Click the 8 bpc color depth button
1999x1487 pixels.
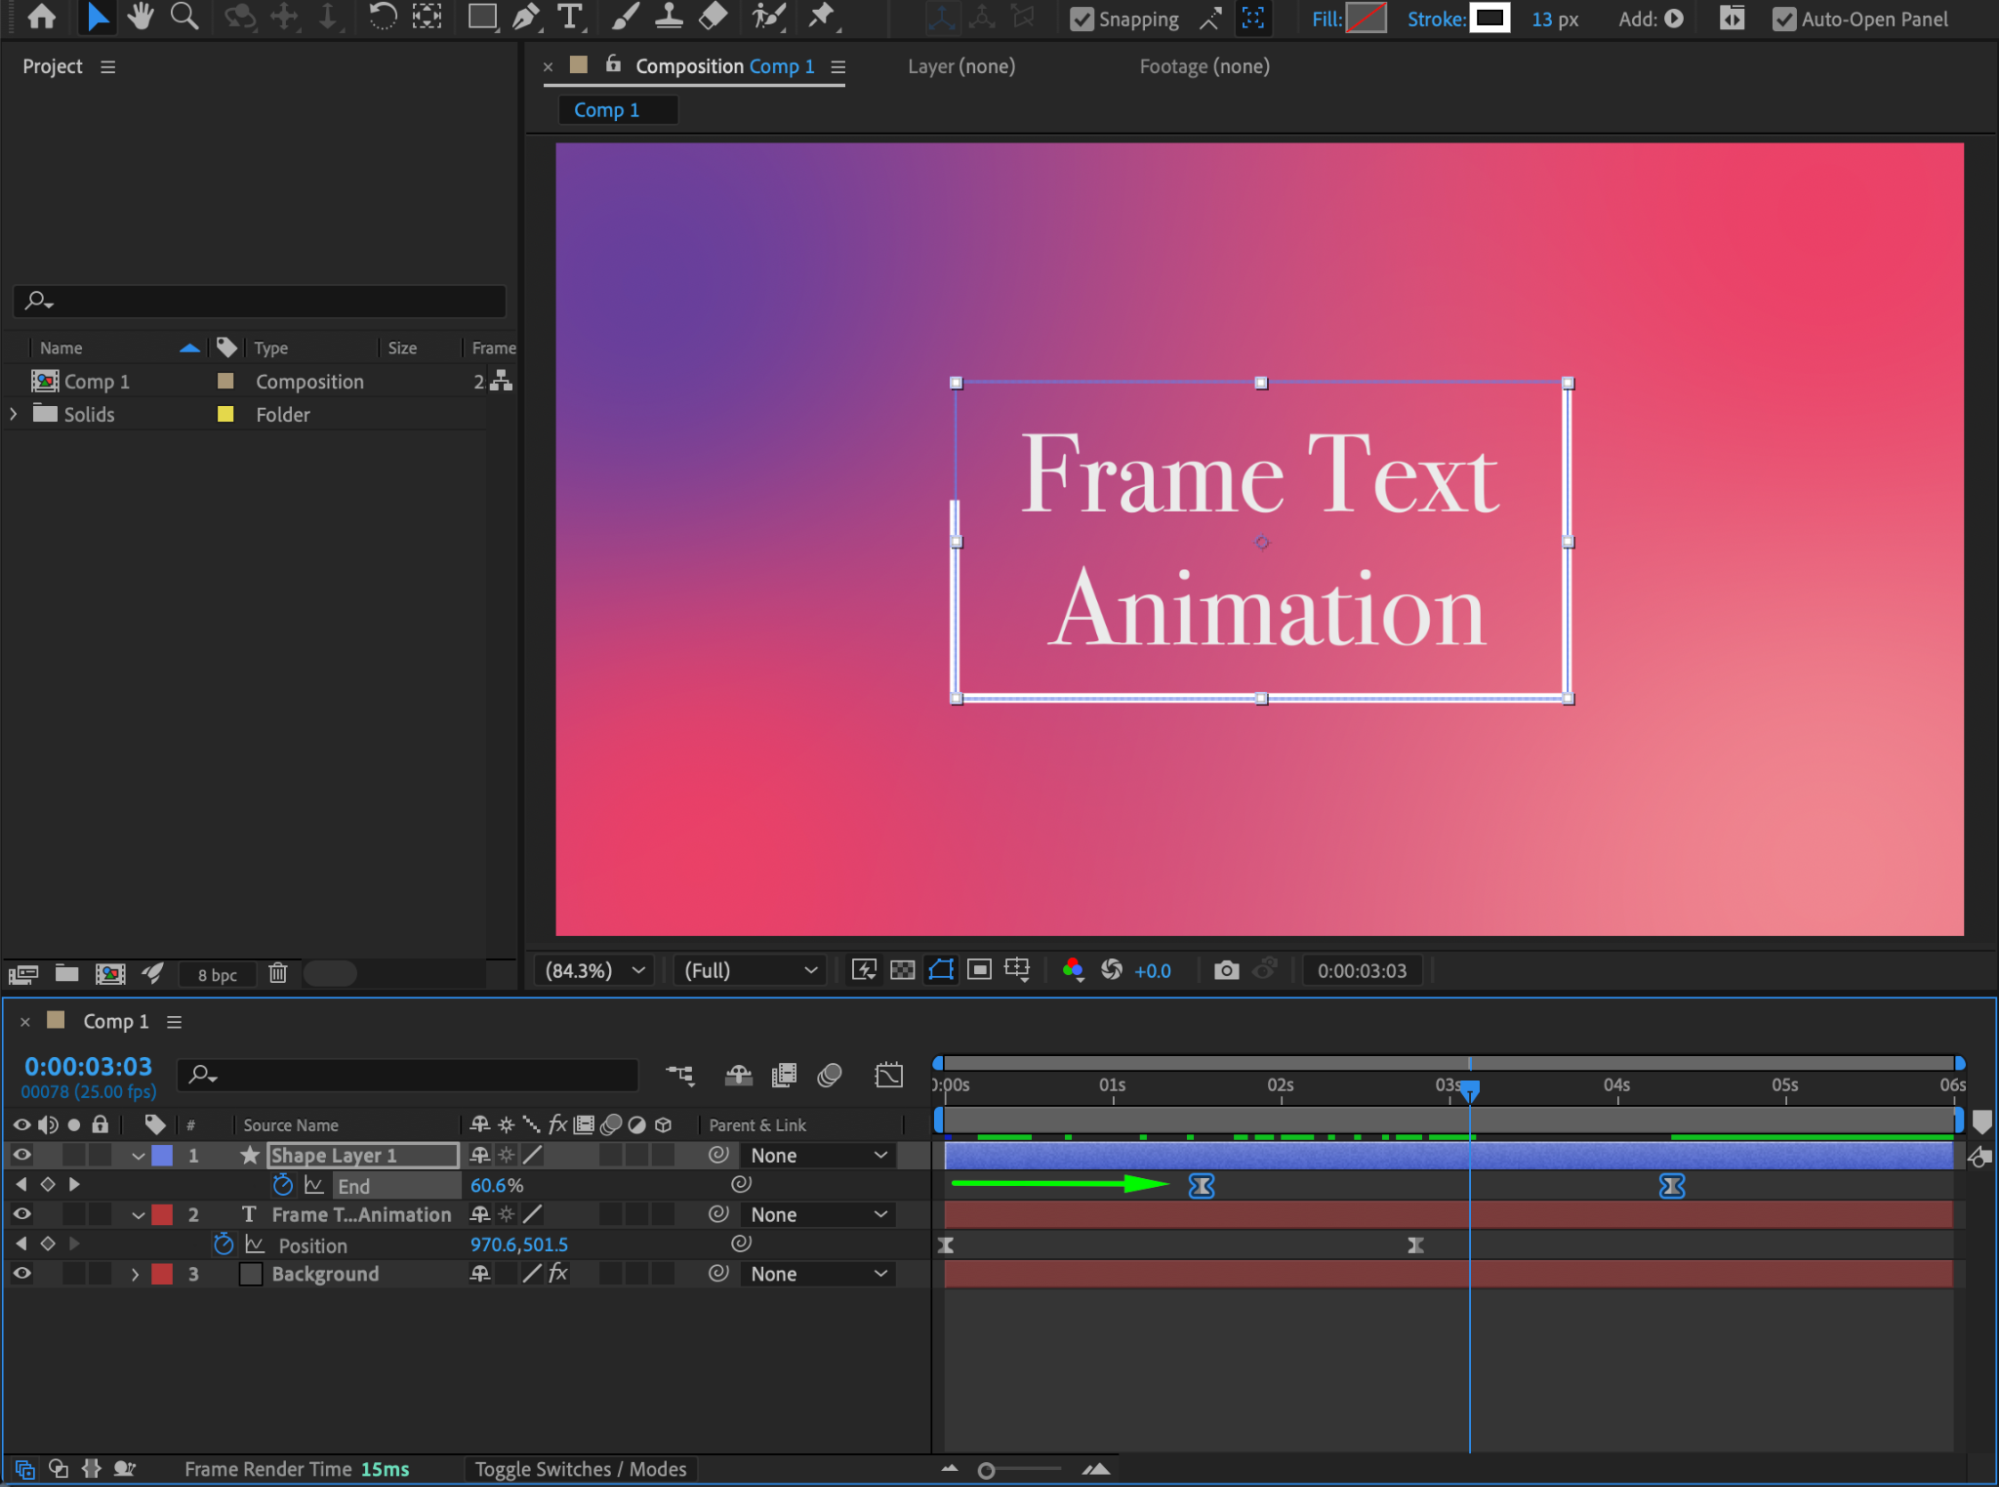click(x=217, y=974)
